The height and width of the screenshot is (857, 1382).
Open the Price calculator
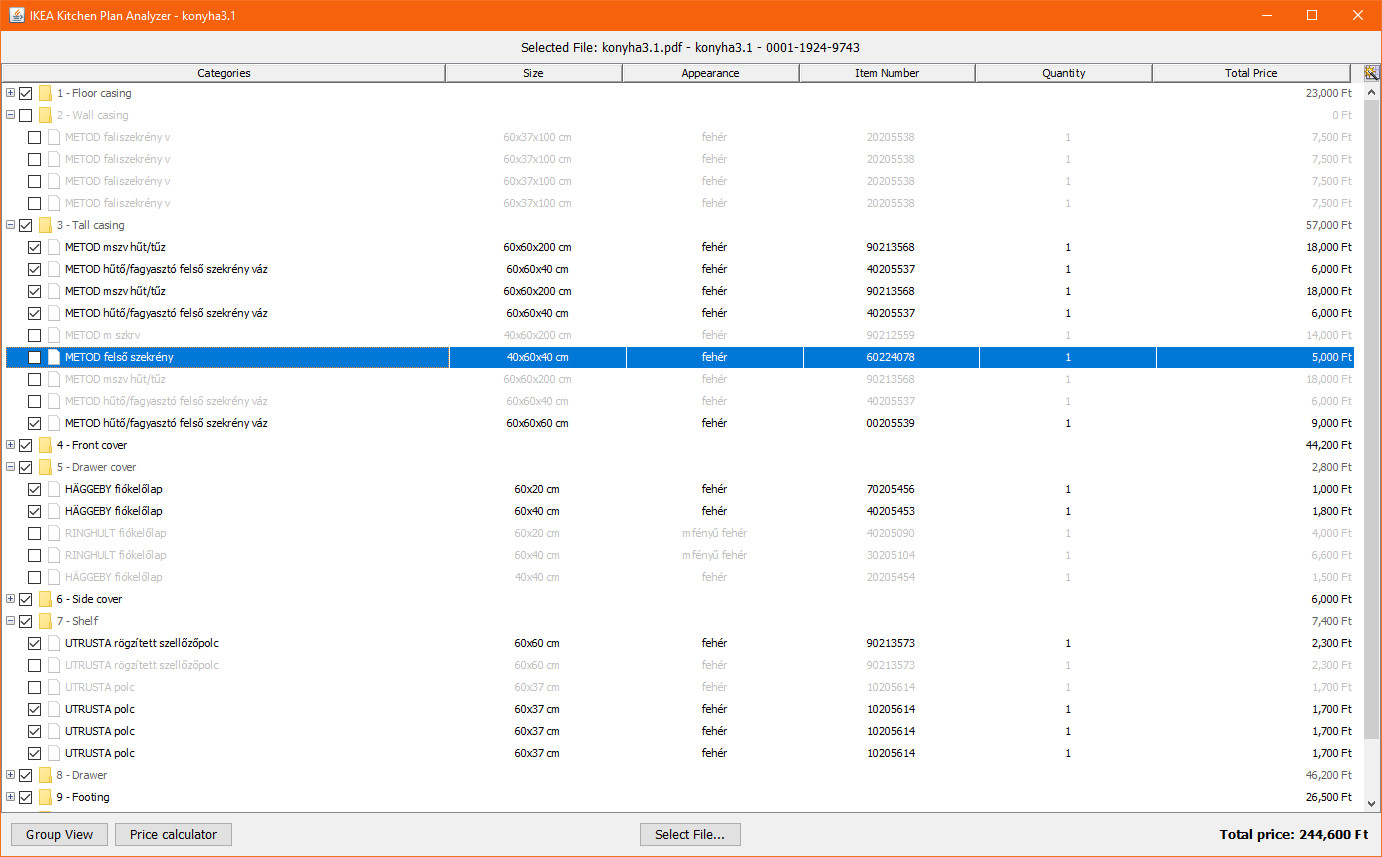(173, 834)
